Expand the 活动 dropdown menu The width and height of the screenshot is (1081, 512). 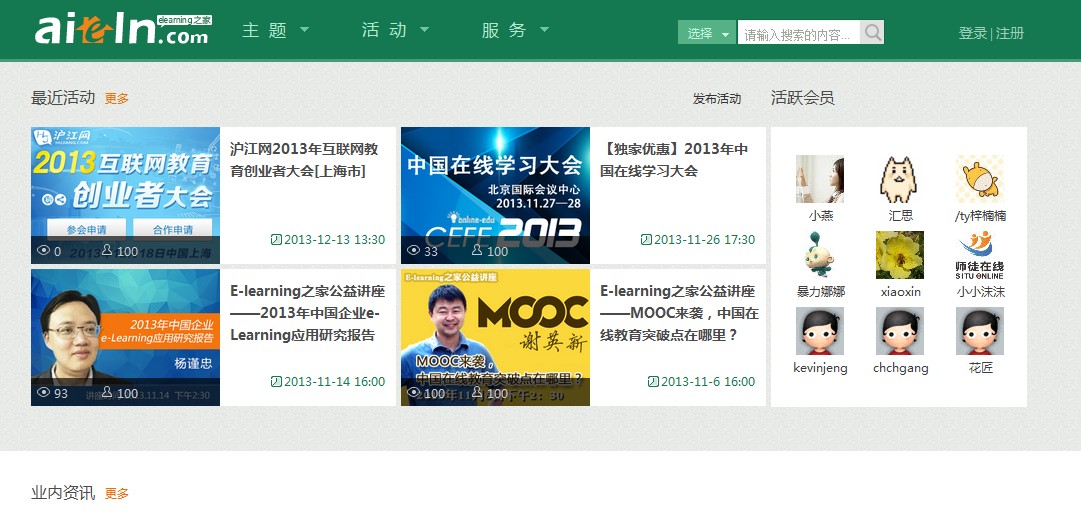396,30
